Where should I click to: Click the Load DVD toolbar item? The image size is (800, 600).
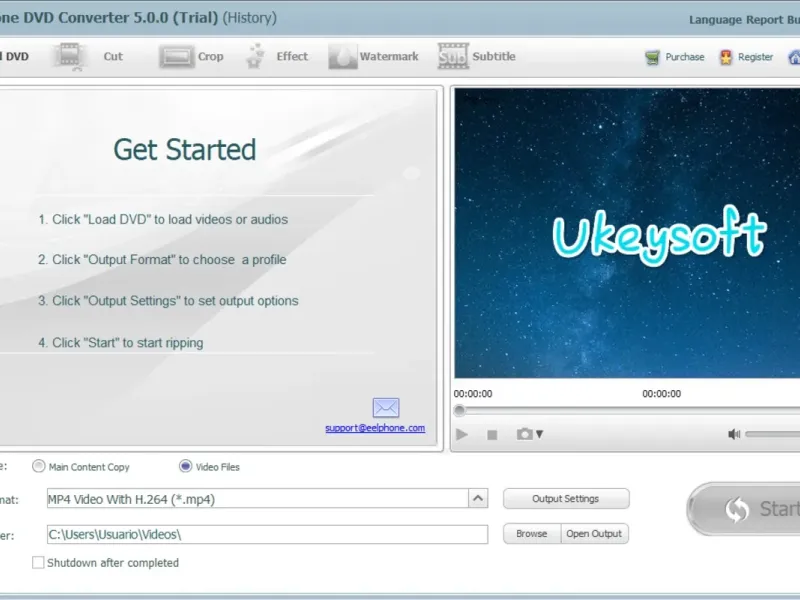pos(14,56)
